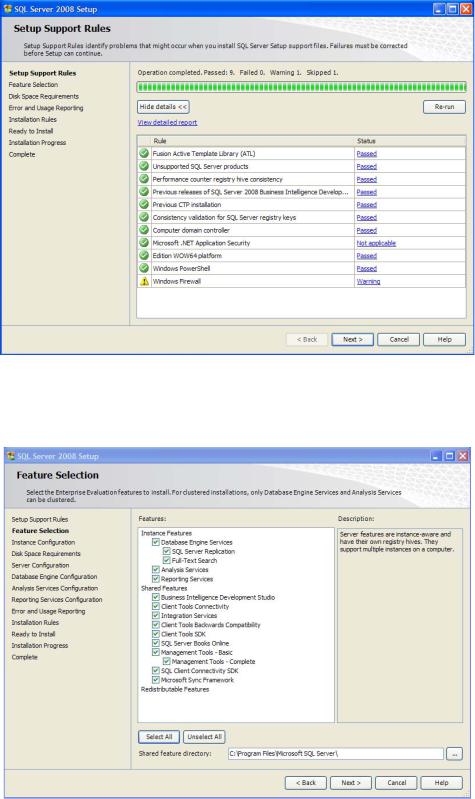The height and width of the screenshot is (799, 475).
Task: Toggle SQL Server Books Online checkbox
Action: tap(156, 643)
